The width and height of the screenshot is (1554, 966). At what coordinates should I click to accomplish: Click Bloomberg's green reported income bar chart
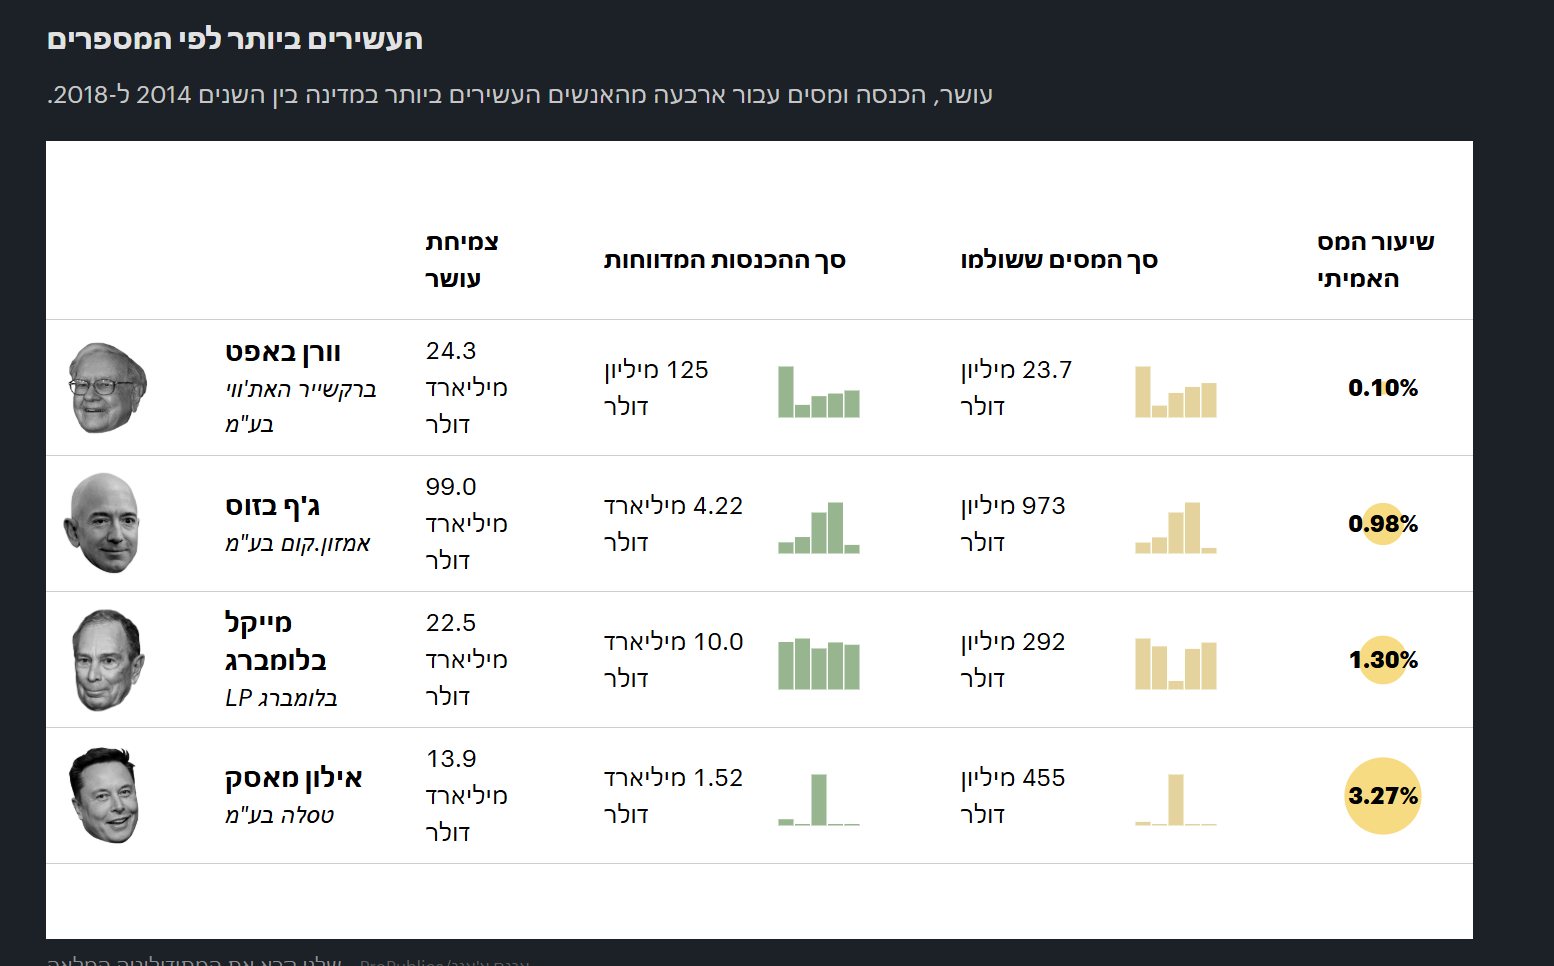(x=819, y=665)
